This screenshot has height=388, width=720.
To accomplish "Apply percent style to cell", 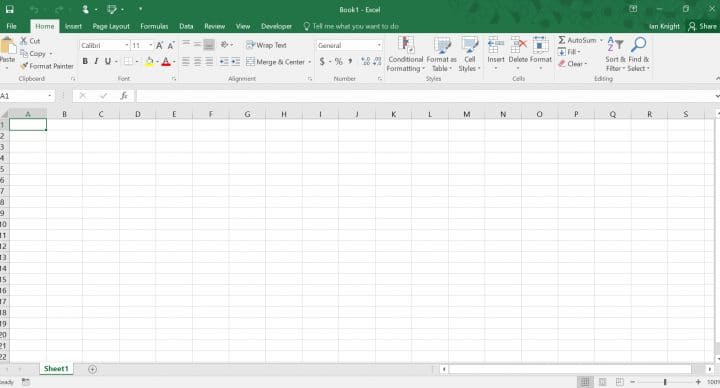I will click(338, 61).
